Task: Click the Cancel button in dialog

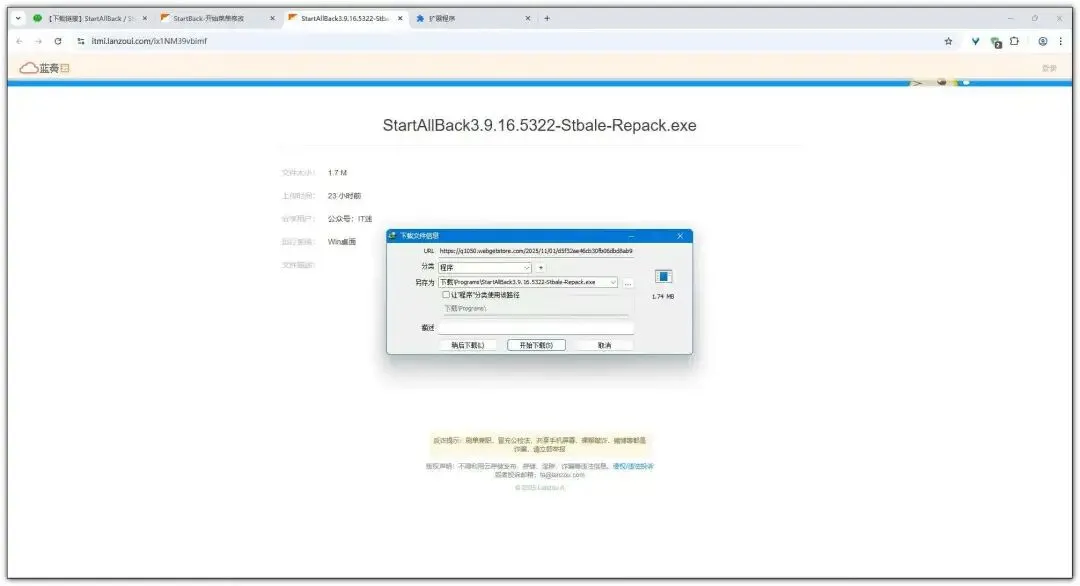Action: 604,345
